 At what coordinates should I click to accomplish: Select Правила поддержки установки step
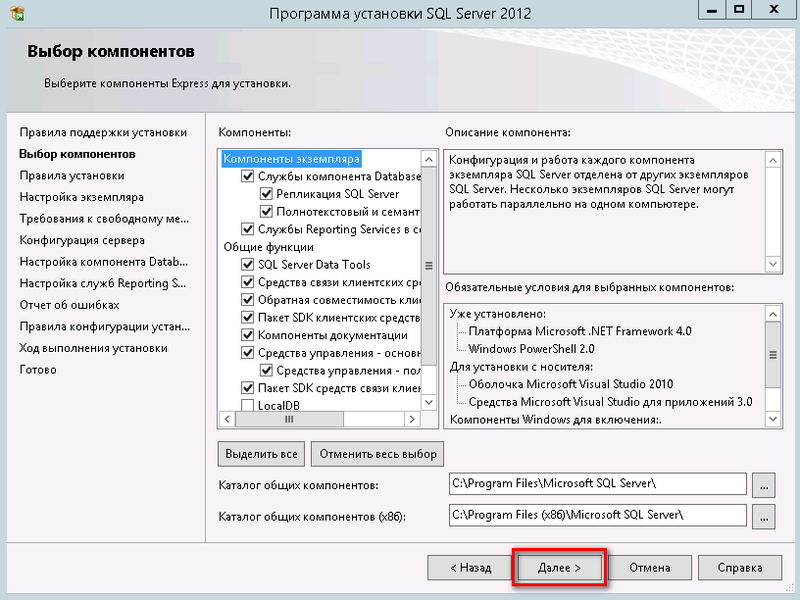coord(103,133)
